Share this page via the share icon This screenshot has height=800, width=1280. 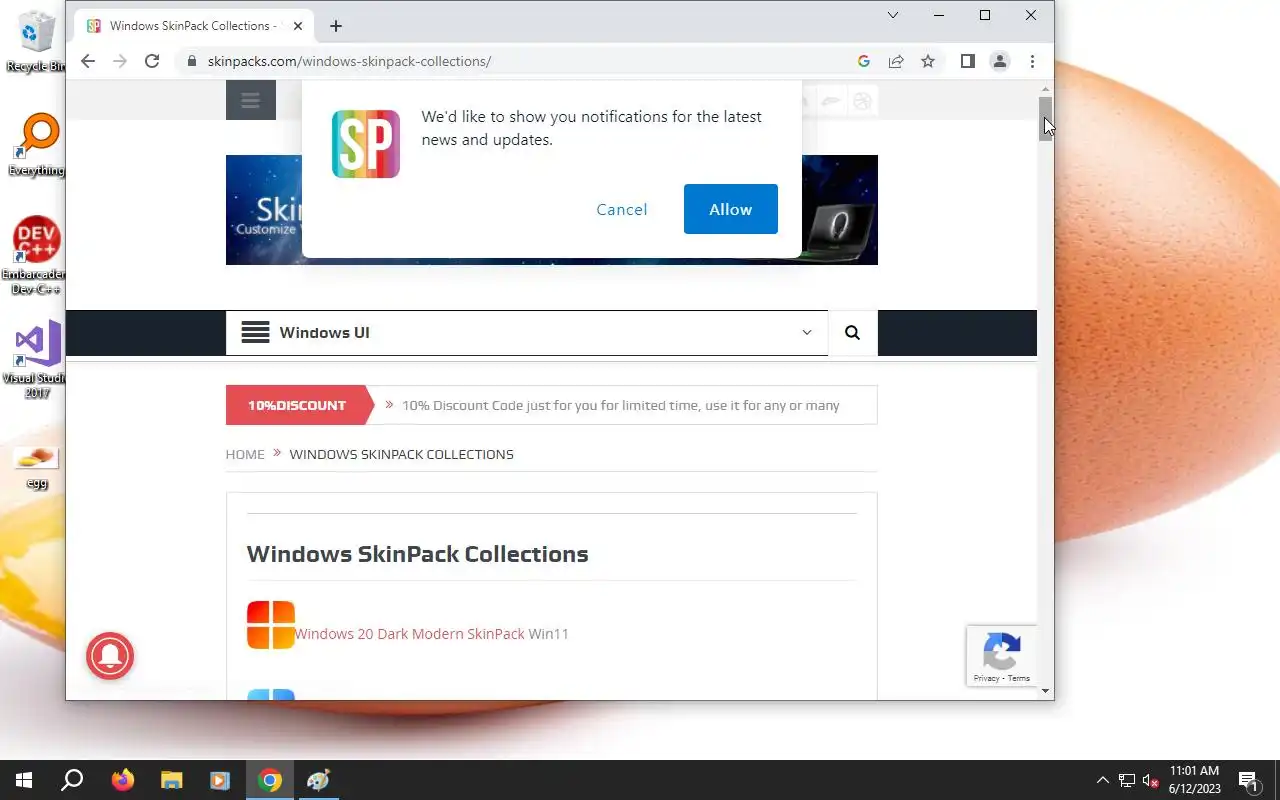896,61
